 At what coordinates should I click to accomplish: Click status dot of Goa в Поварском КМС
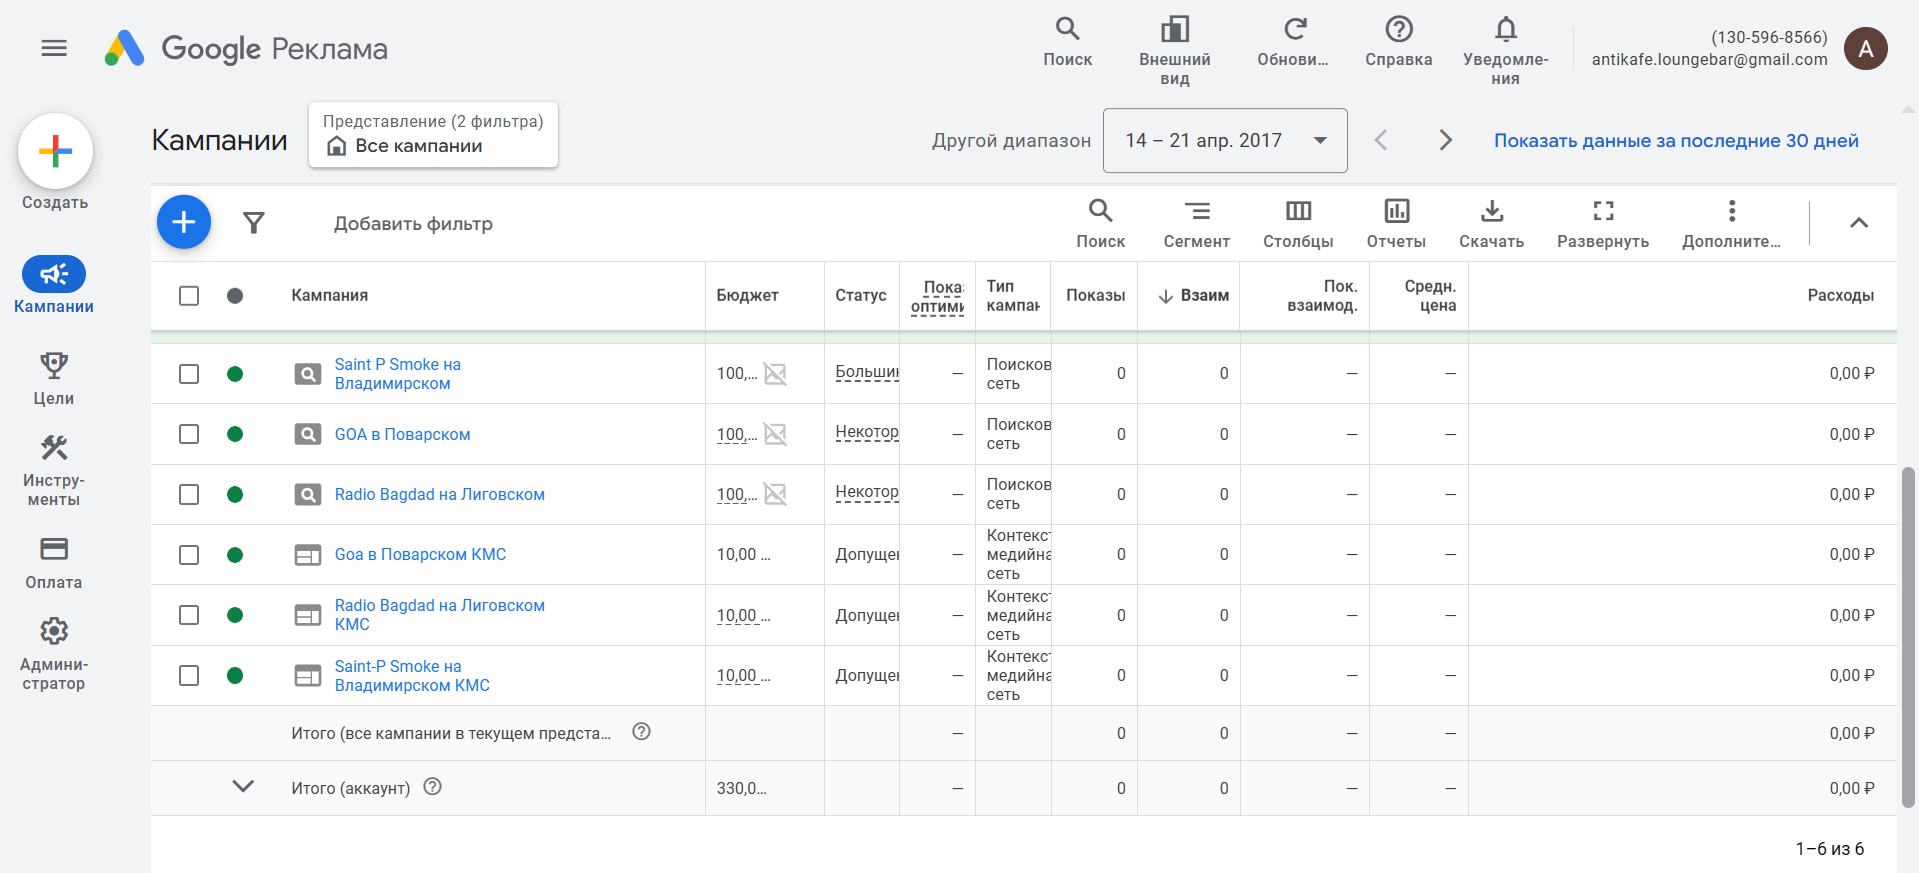235,555
